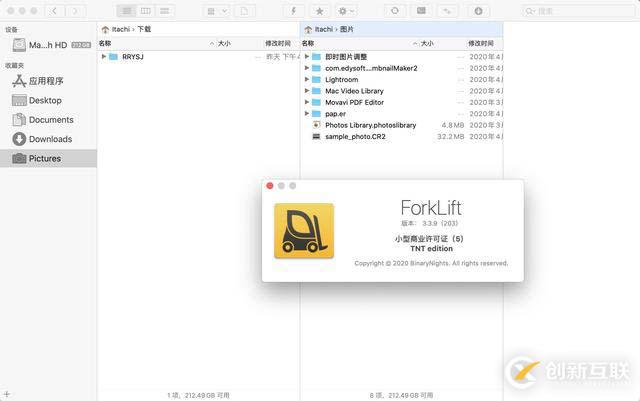Viewport: 640px width, 401px height.
Task: Click the 4.8 MB size of Photos Library
Action: 453,125
